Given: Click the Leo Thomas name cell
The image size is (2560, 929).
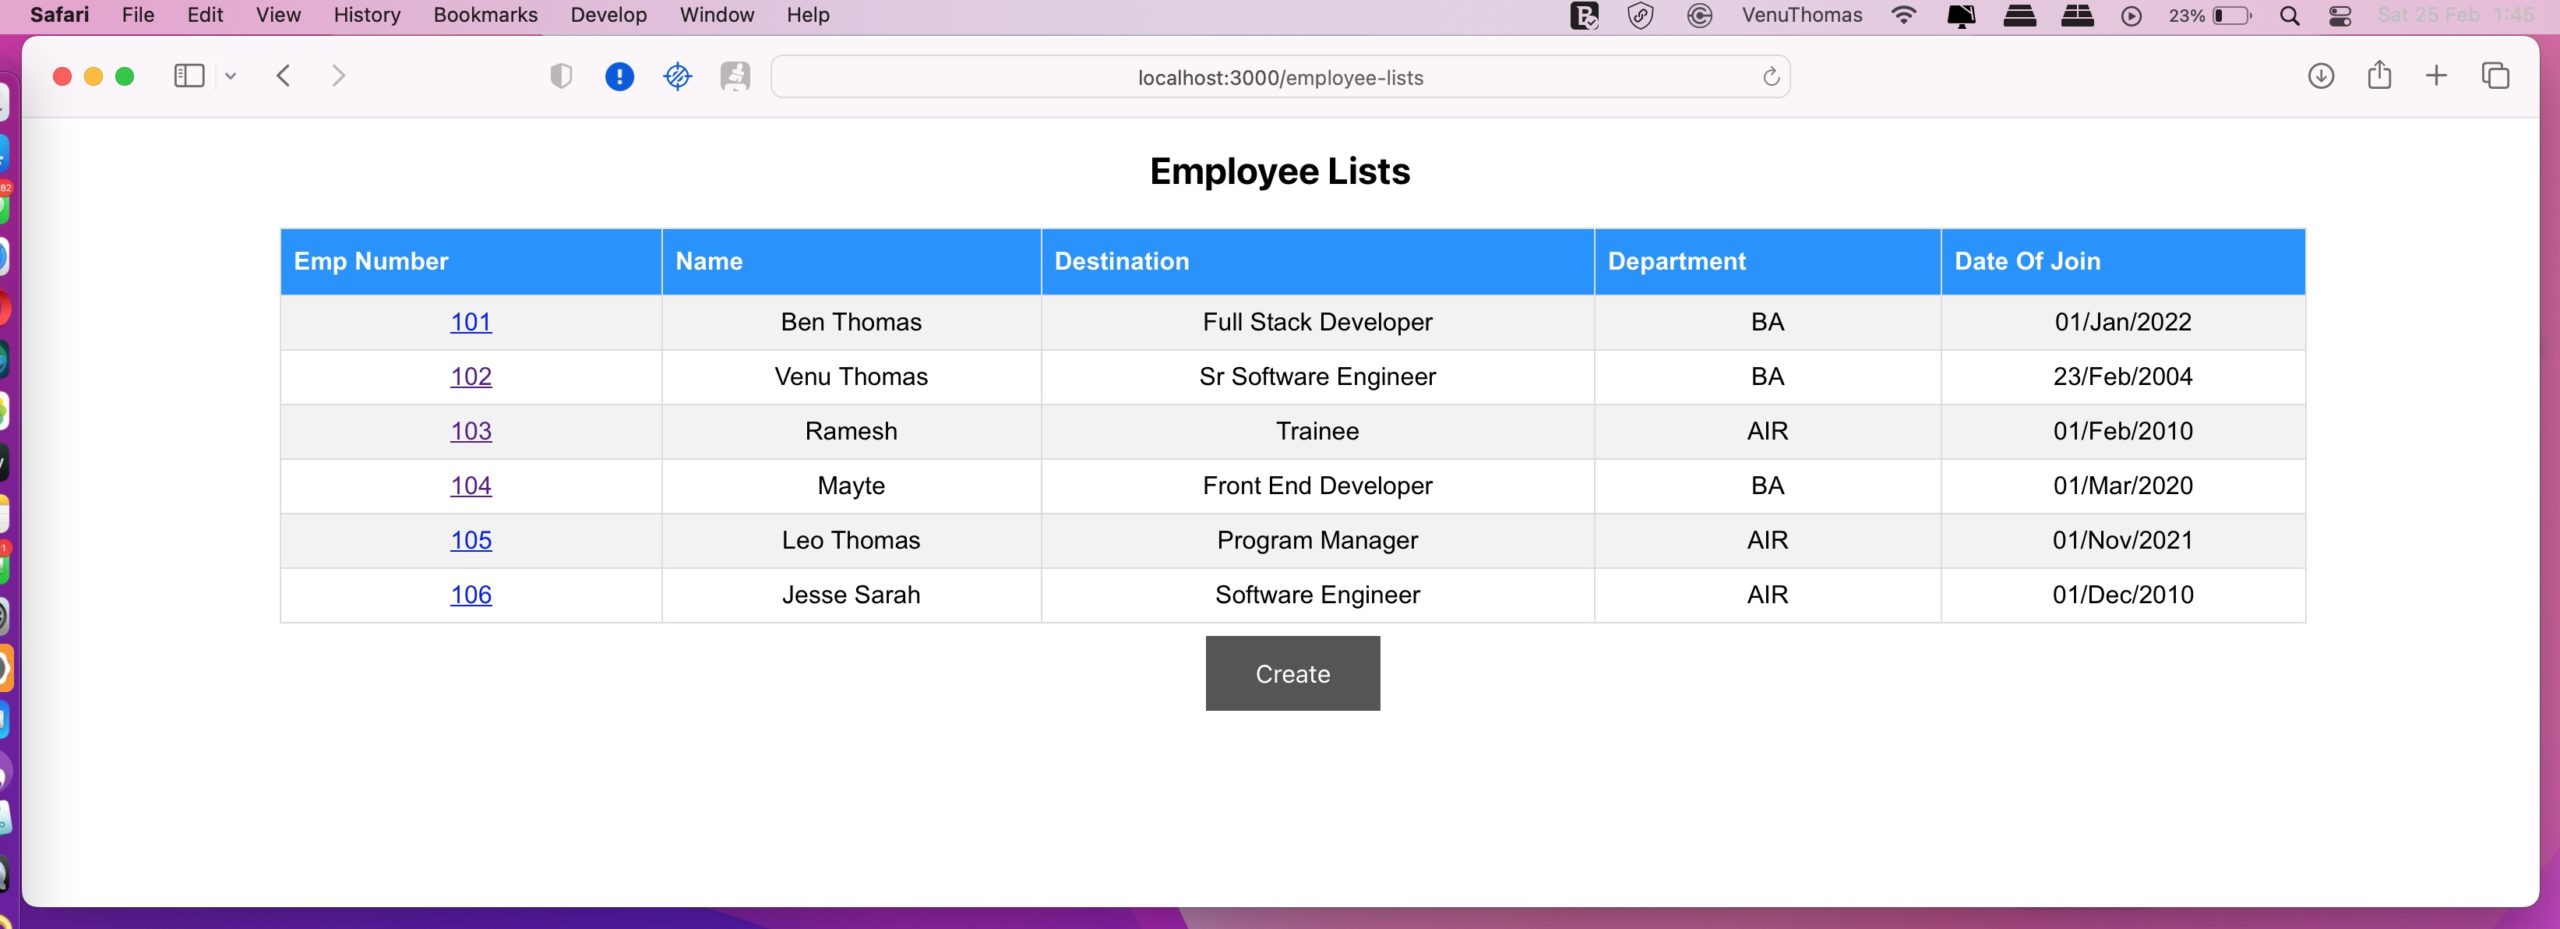Looking at the screenshot, I should (851, 540).
